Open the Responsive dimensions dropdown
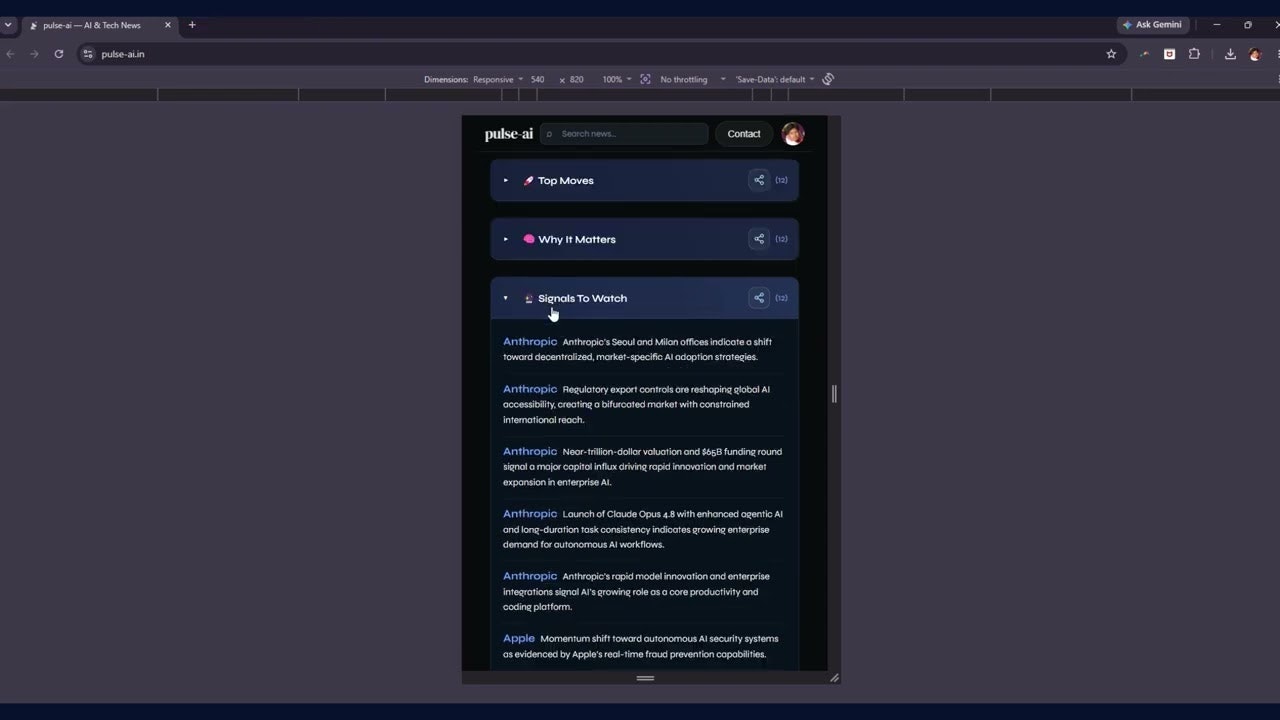This screenshot has width=1280, height=720. 498,79
